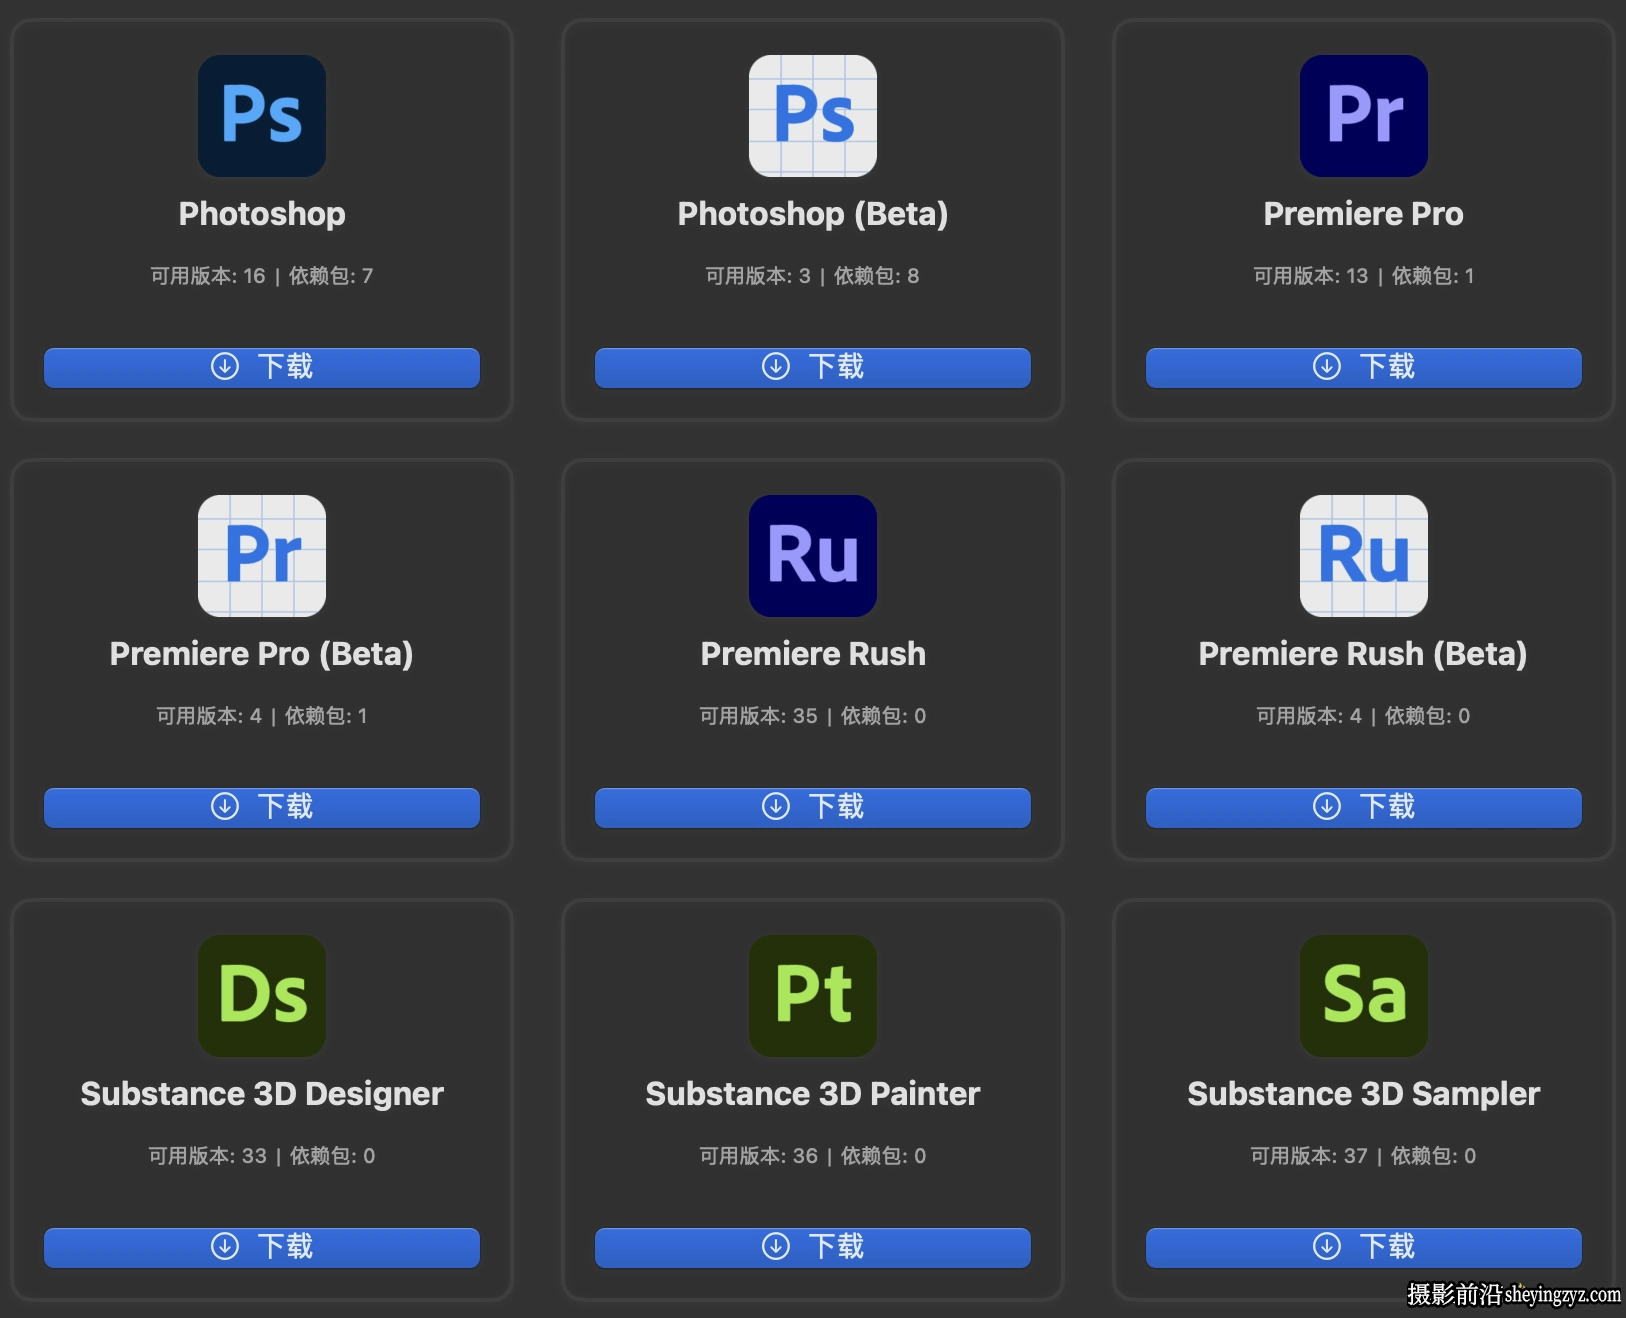Select the Photoshop title text
The width and height of the screenshot is (1626, 1318).
[262, 214]
